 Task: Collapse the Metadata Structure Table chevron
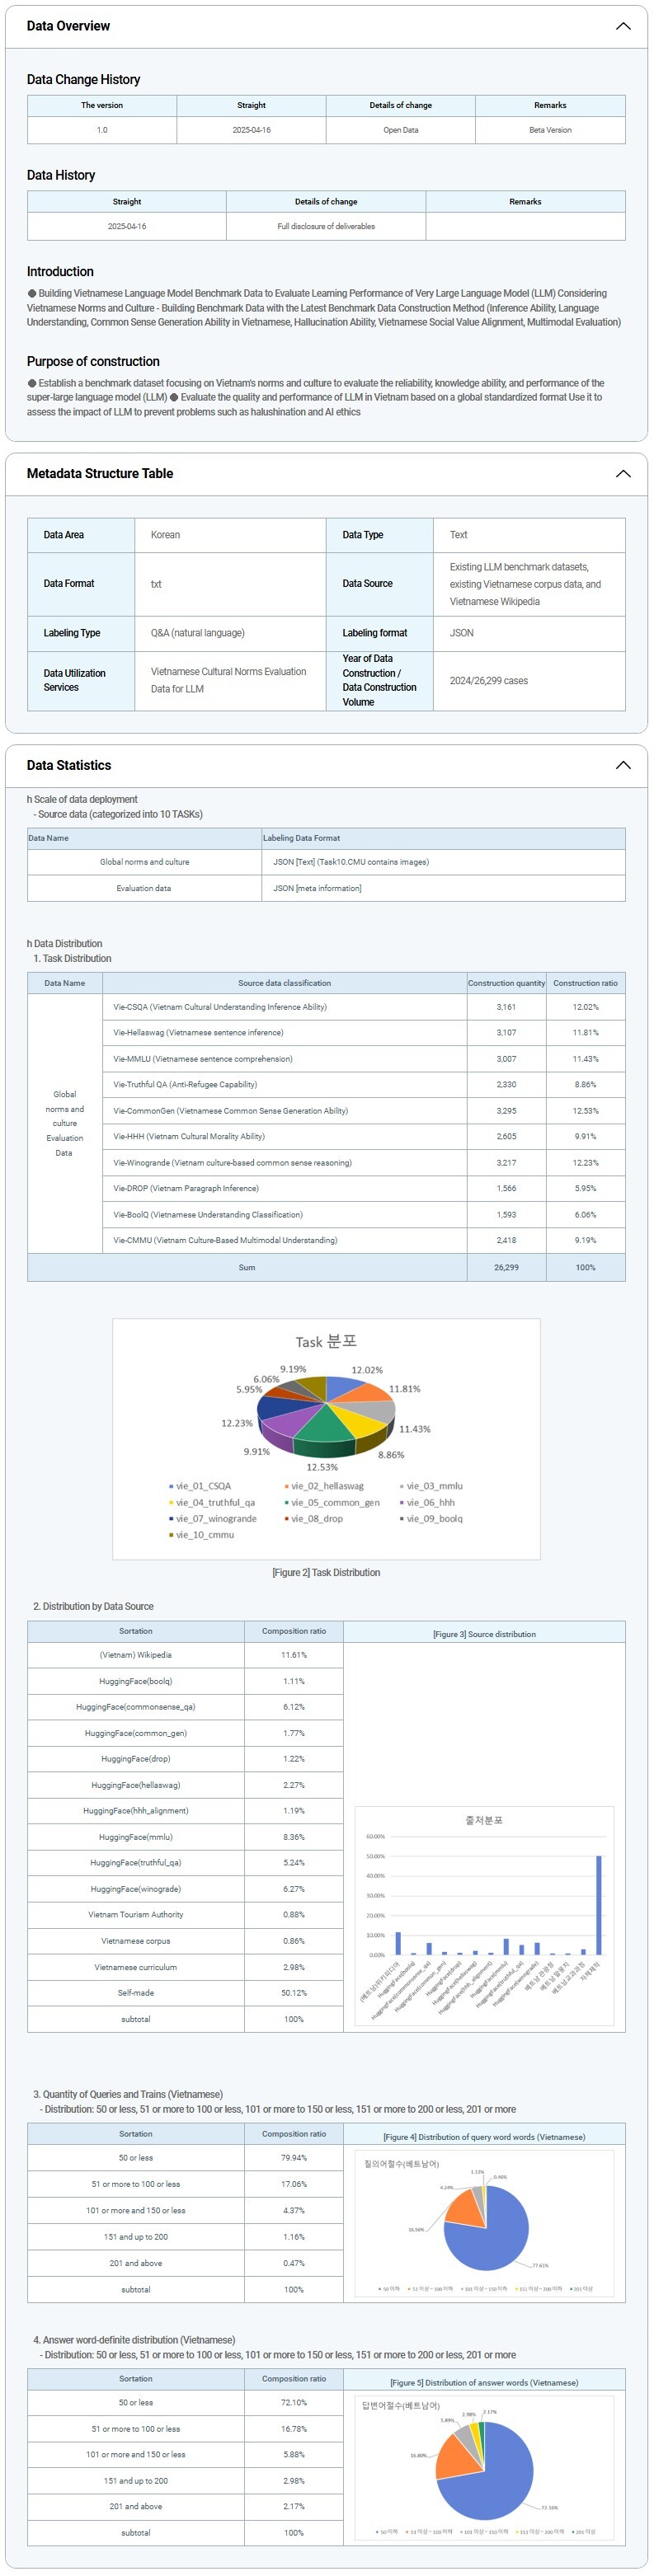(x=622, y=474)
